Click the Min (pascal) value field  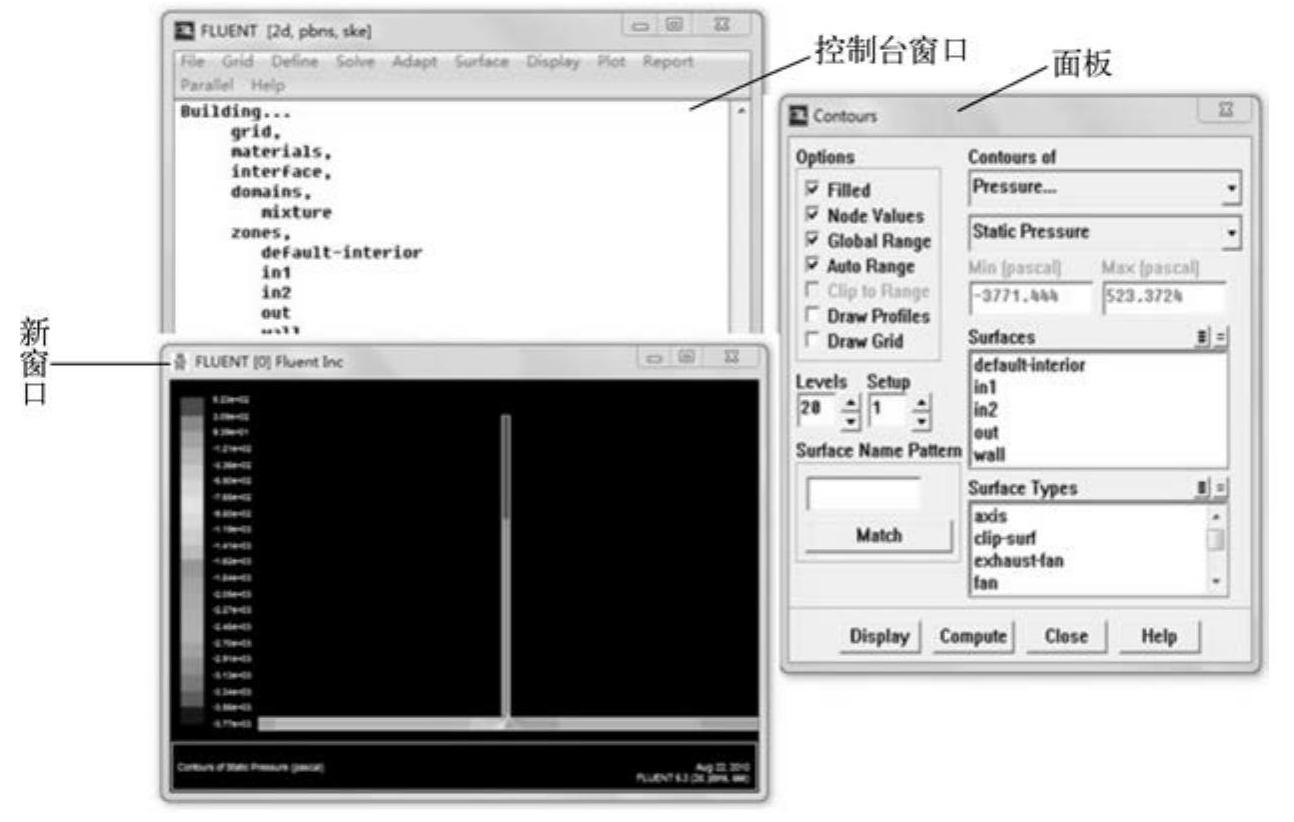point(1030,298)
